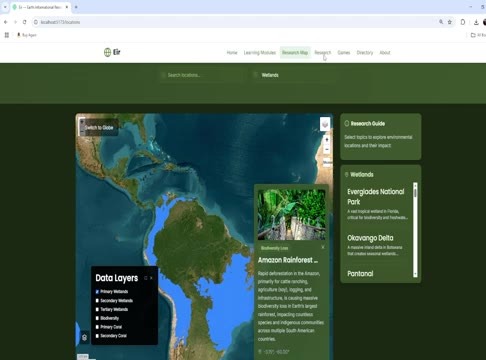Open the bookmark beside the apps grid
The image size is (486, 360).
[x=27, y=35]
